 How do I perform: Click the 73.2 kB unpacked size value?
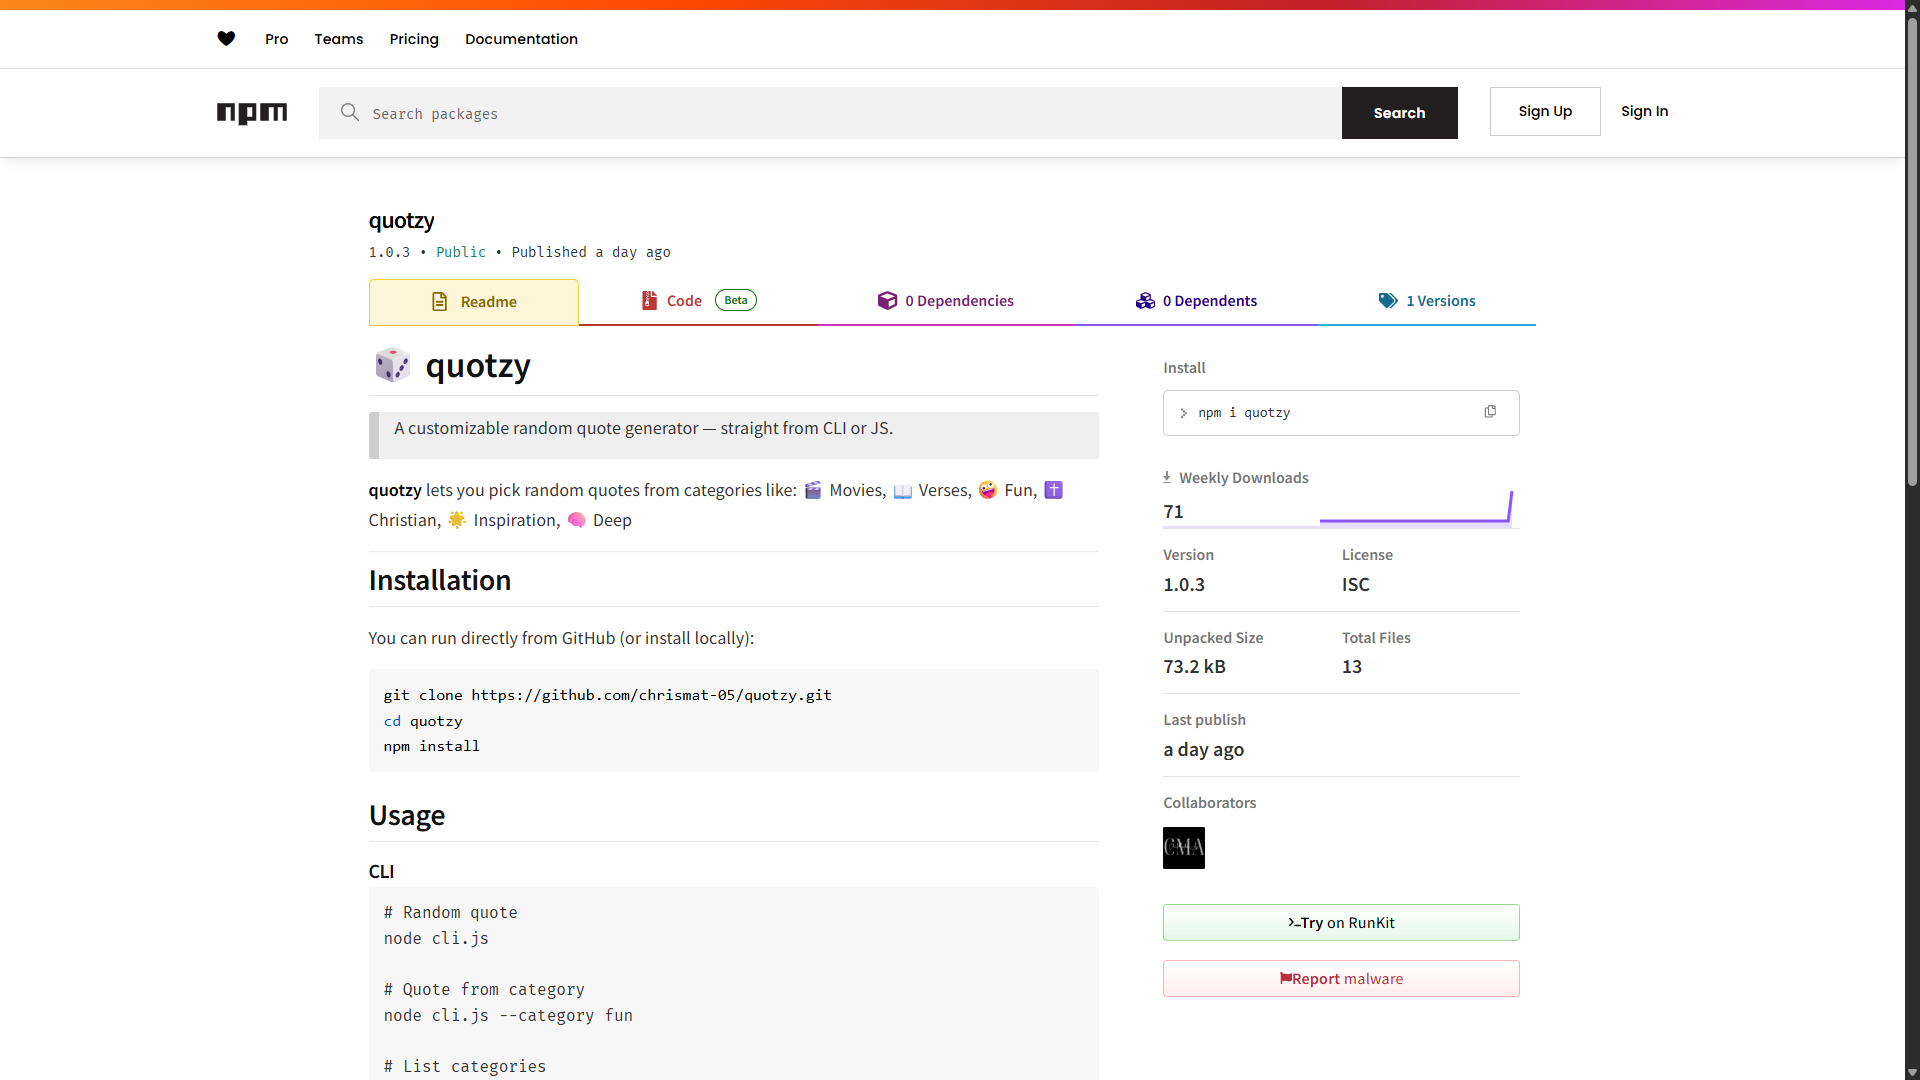(1194, 667)
